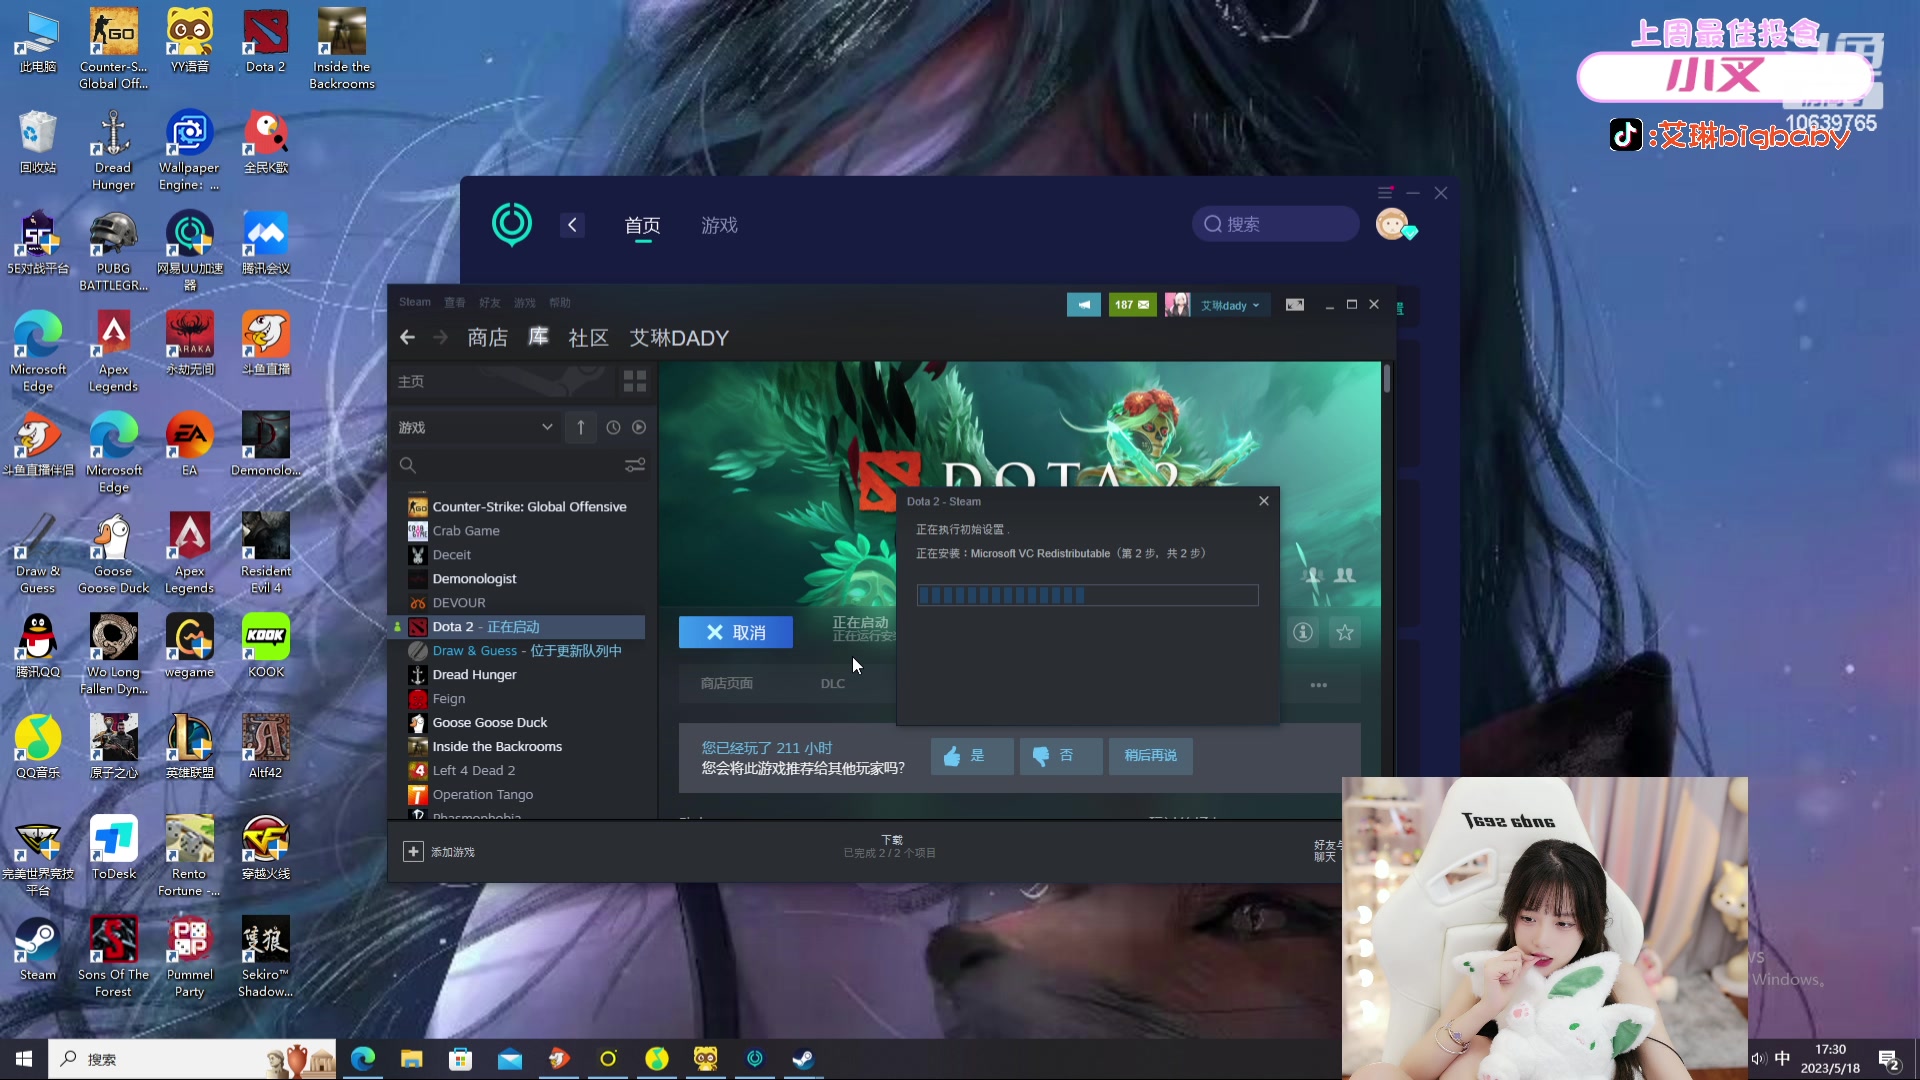Open the Steam menu in menu bar
This screenshot has width=1920, height=1080.
coord(415,302)
